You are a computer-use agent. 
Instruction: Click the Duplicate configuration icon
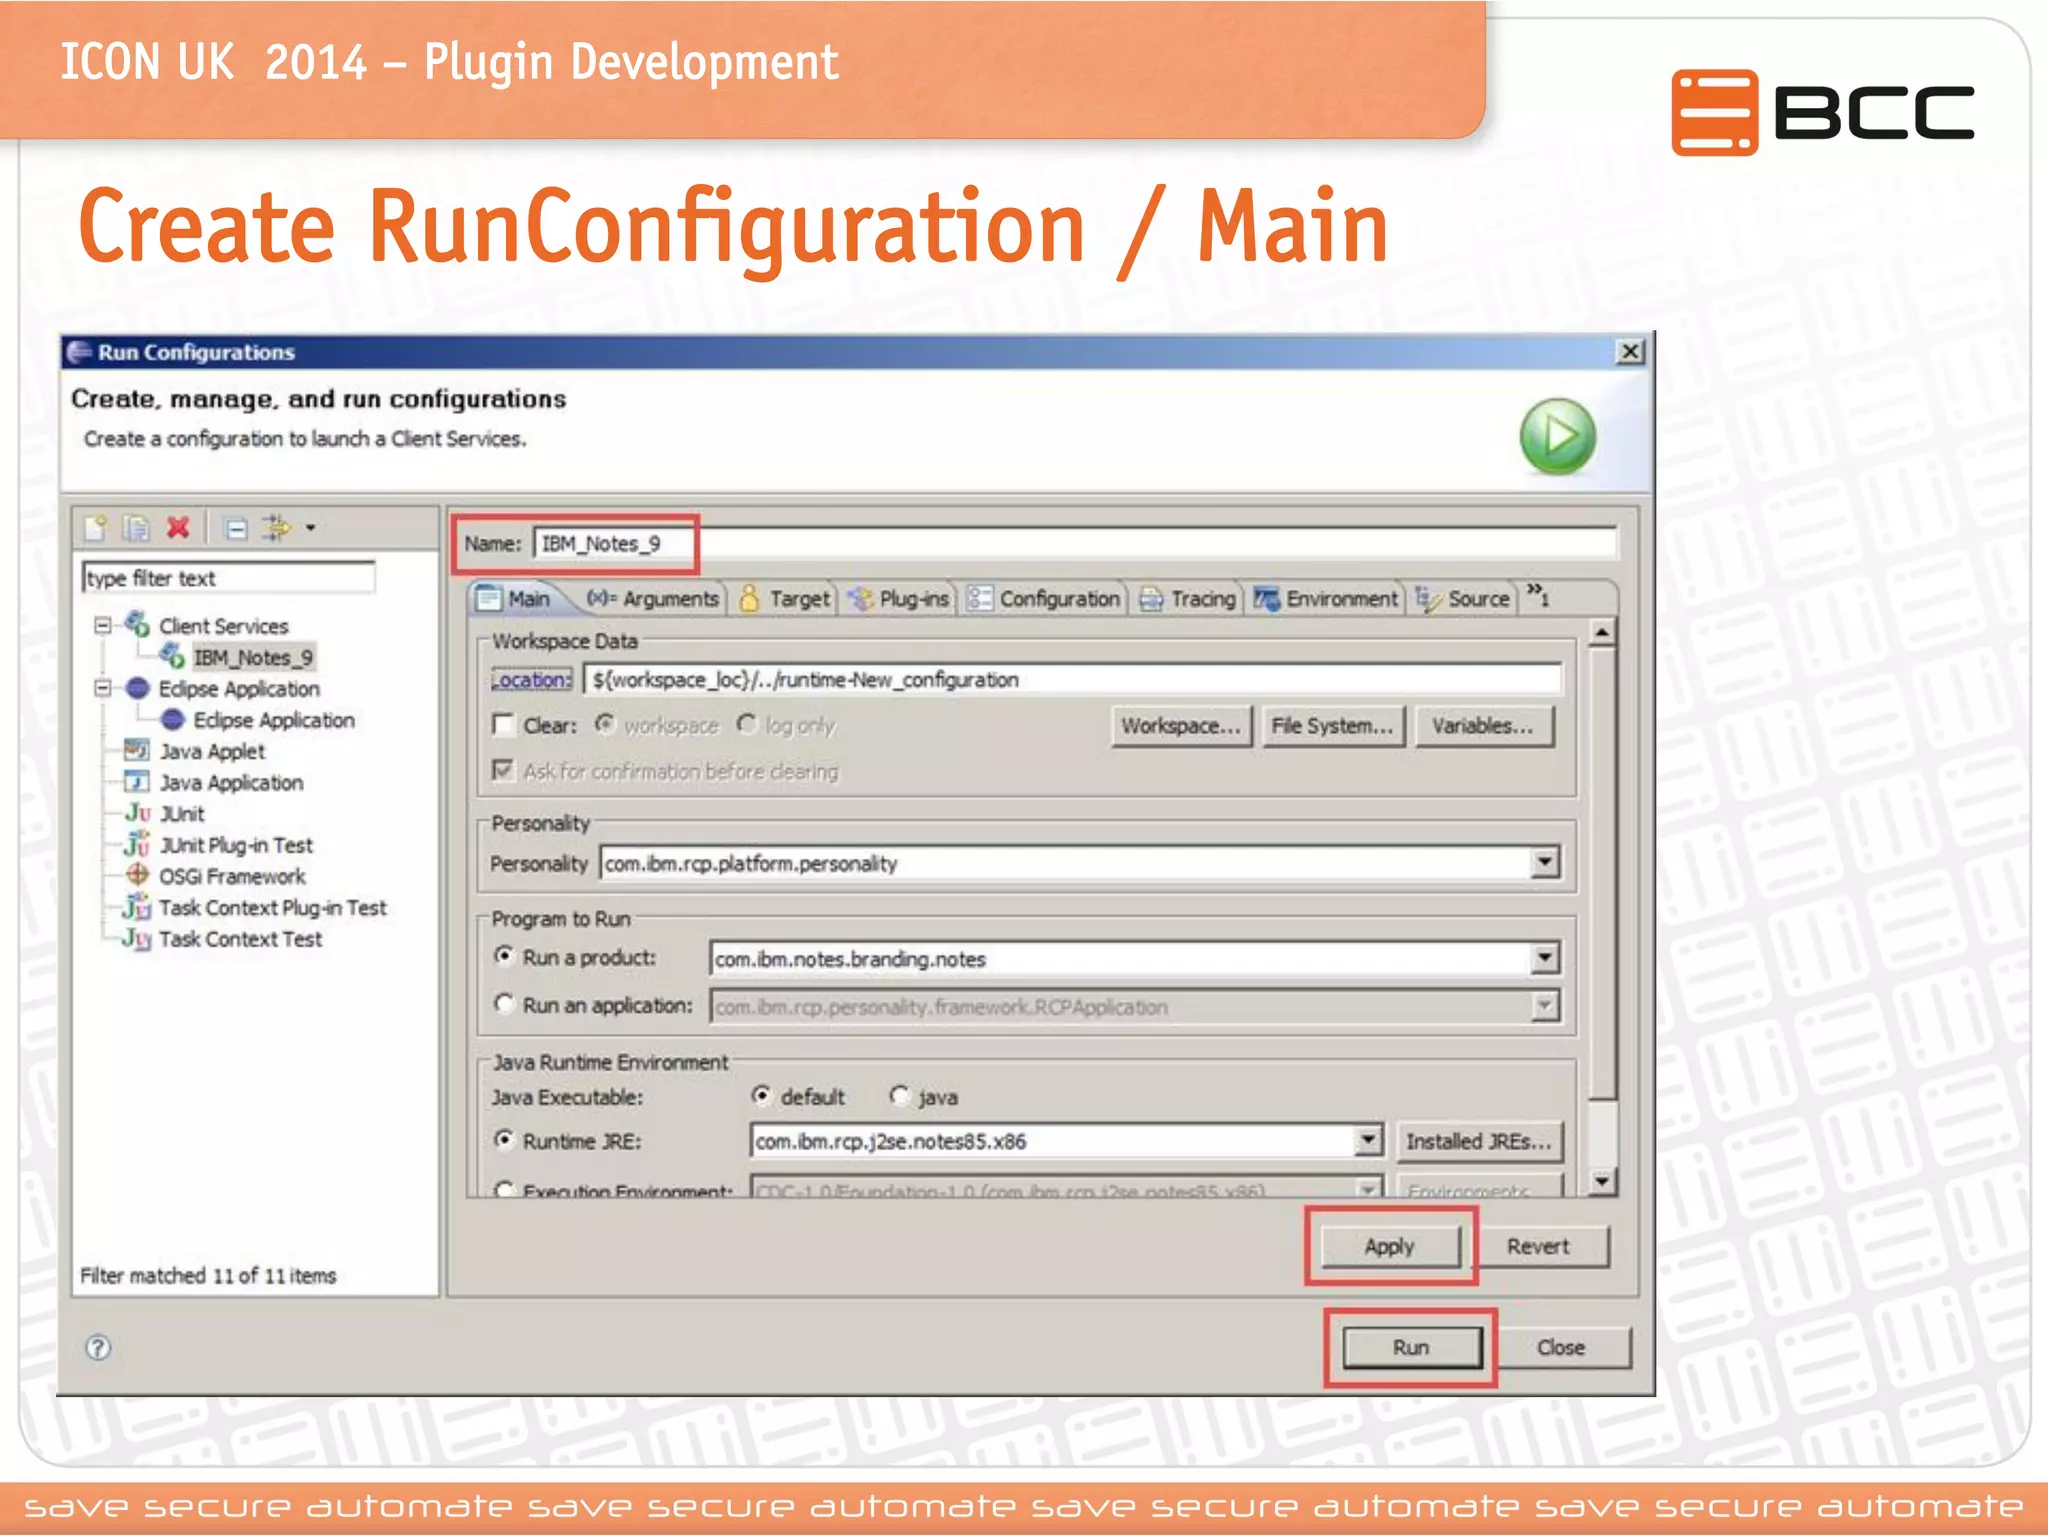136,527
